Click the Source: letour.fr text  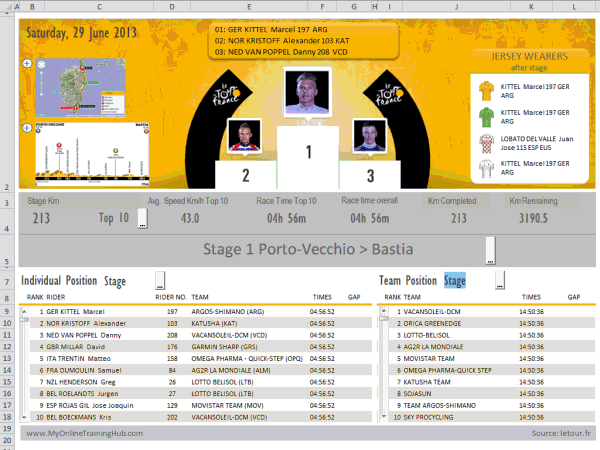click(561, 433)
